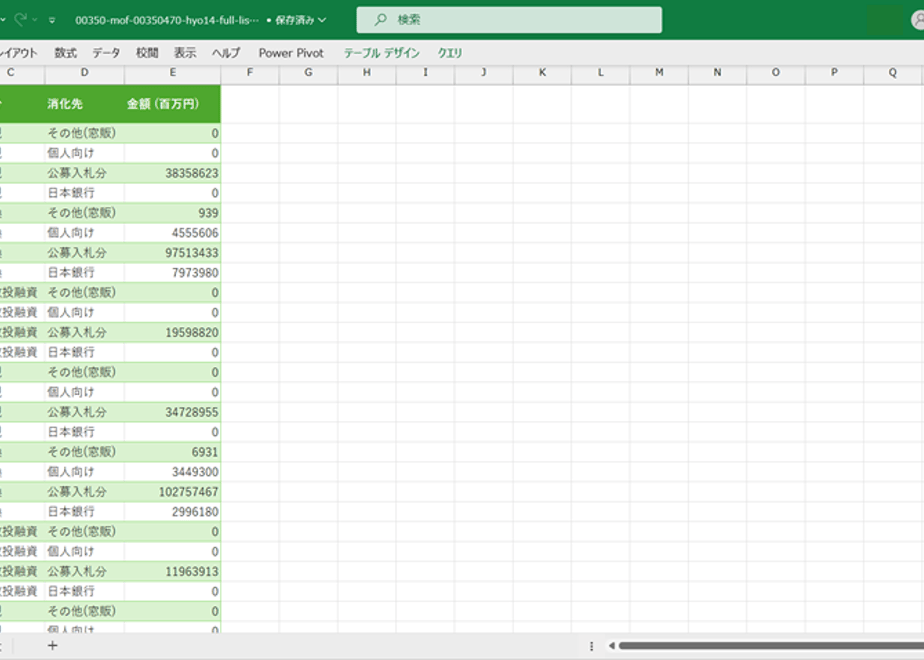
Task: Open the テーブル デザイン tab
Action: click(x=382, y=53)
